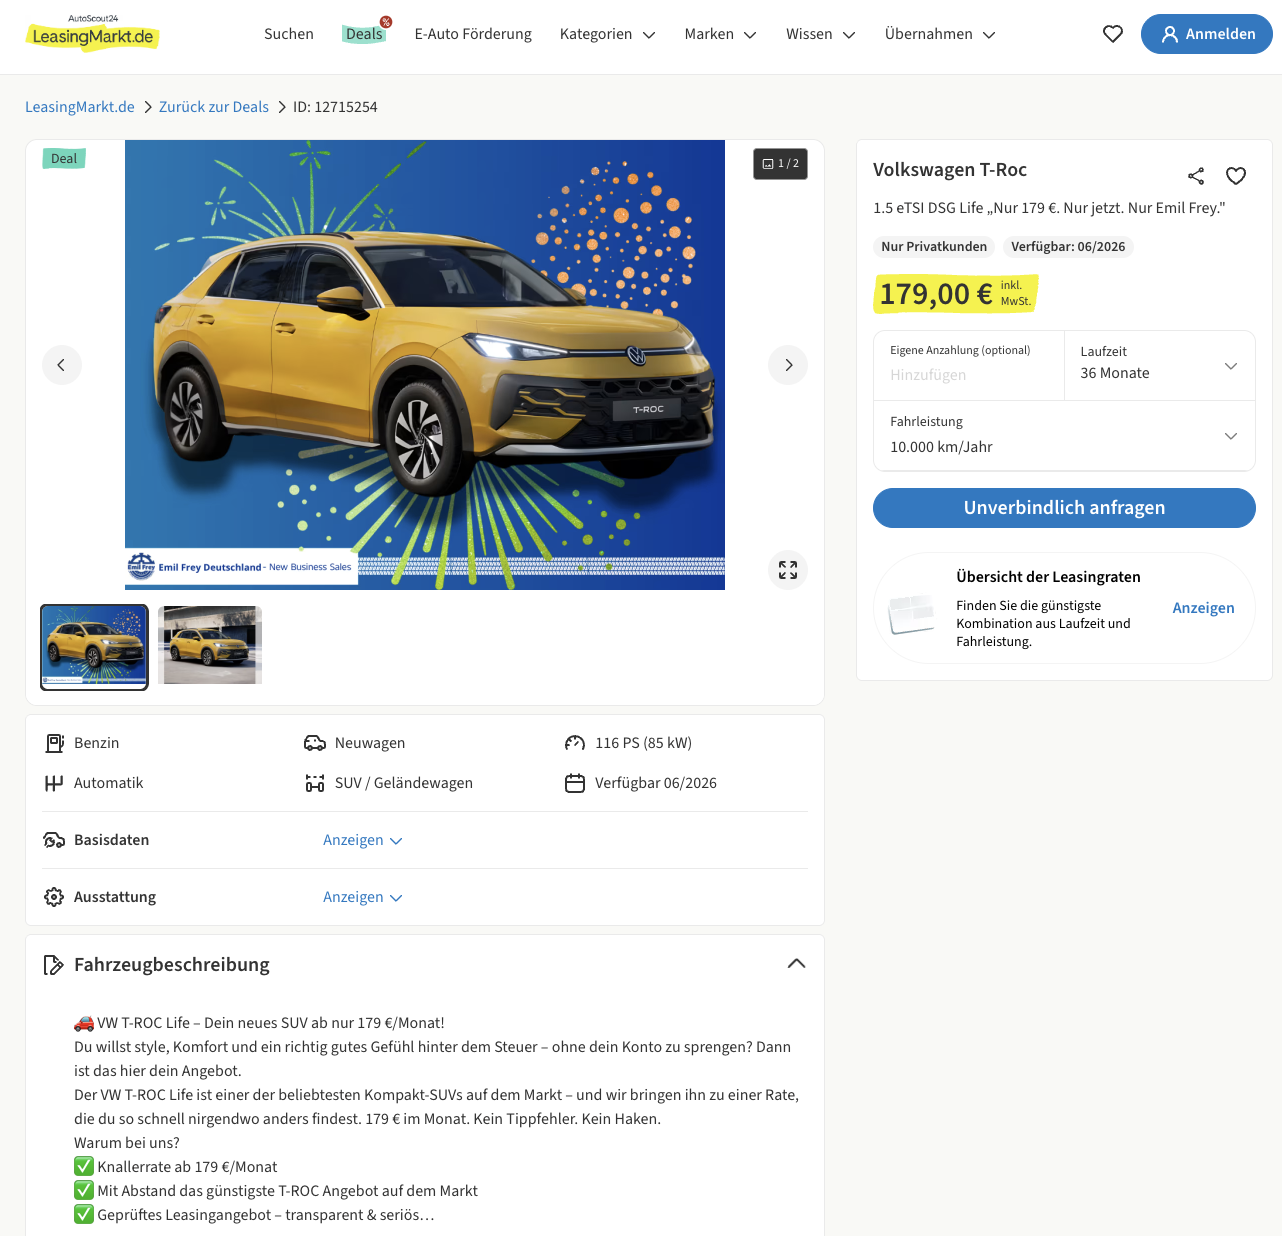Image resolution: width=1282 pixels, height=1236 pixels.
Task: Open the Laufzeit 36 Monate dropdown
Action: 1159,366
